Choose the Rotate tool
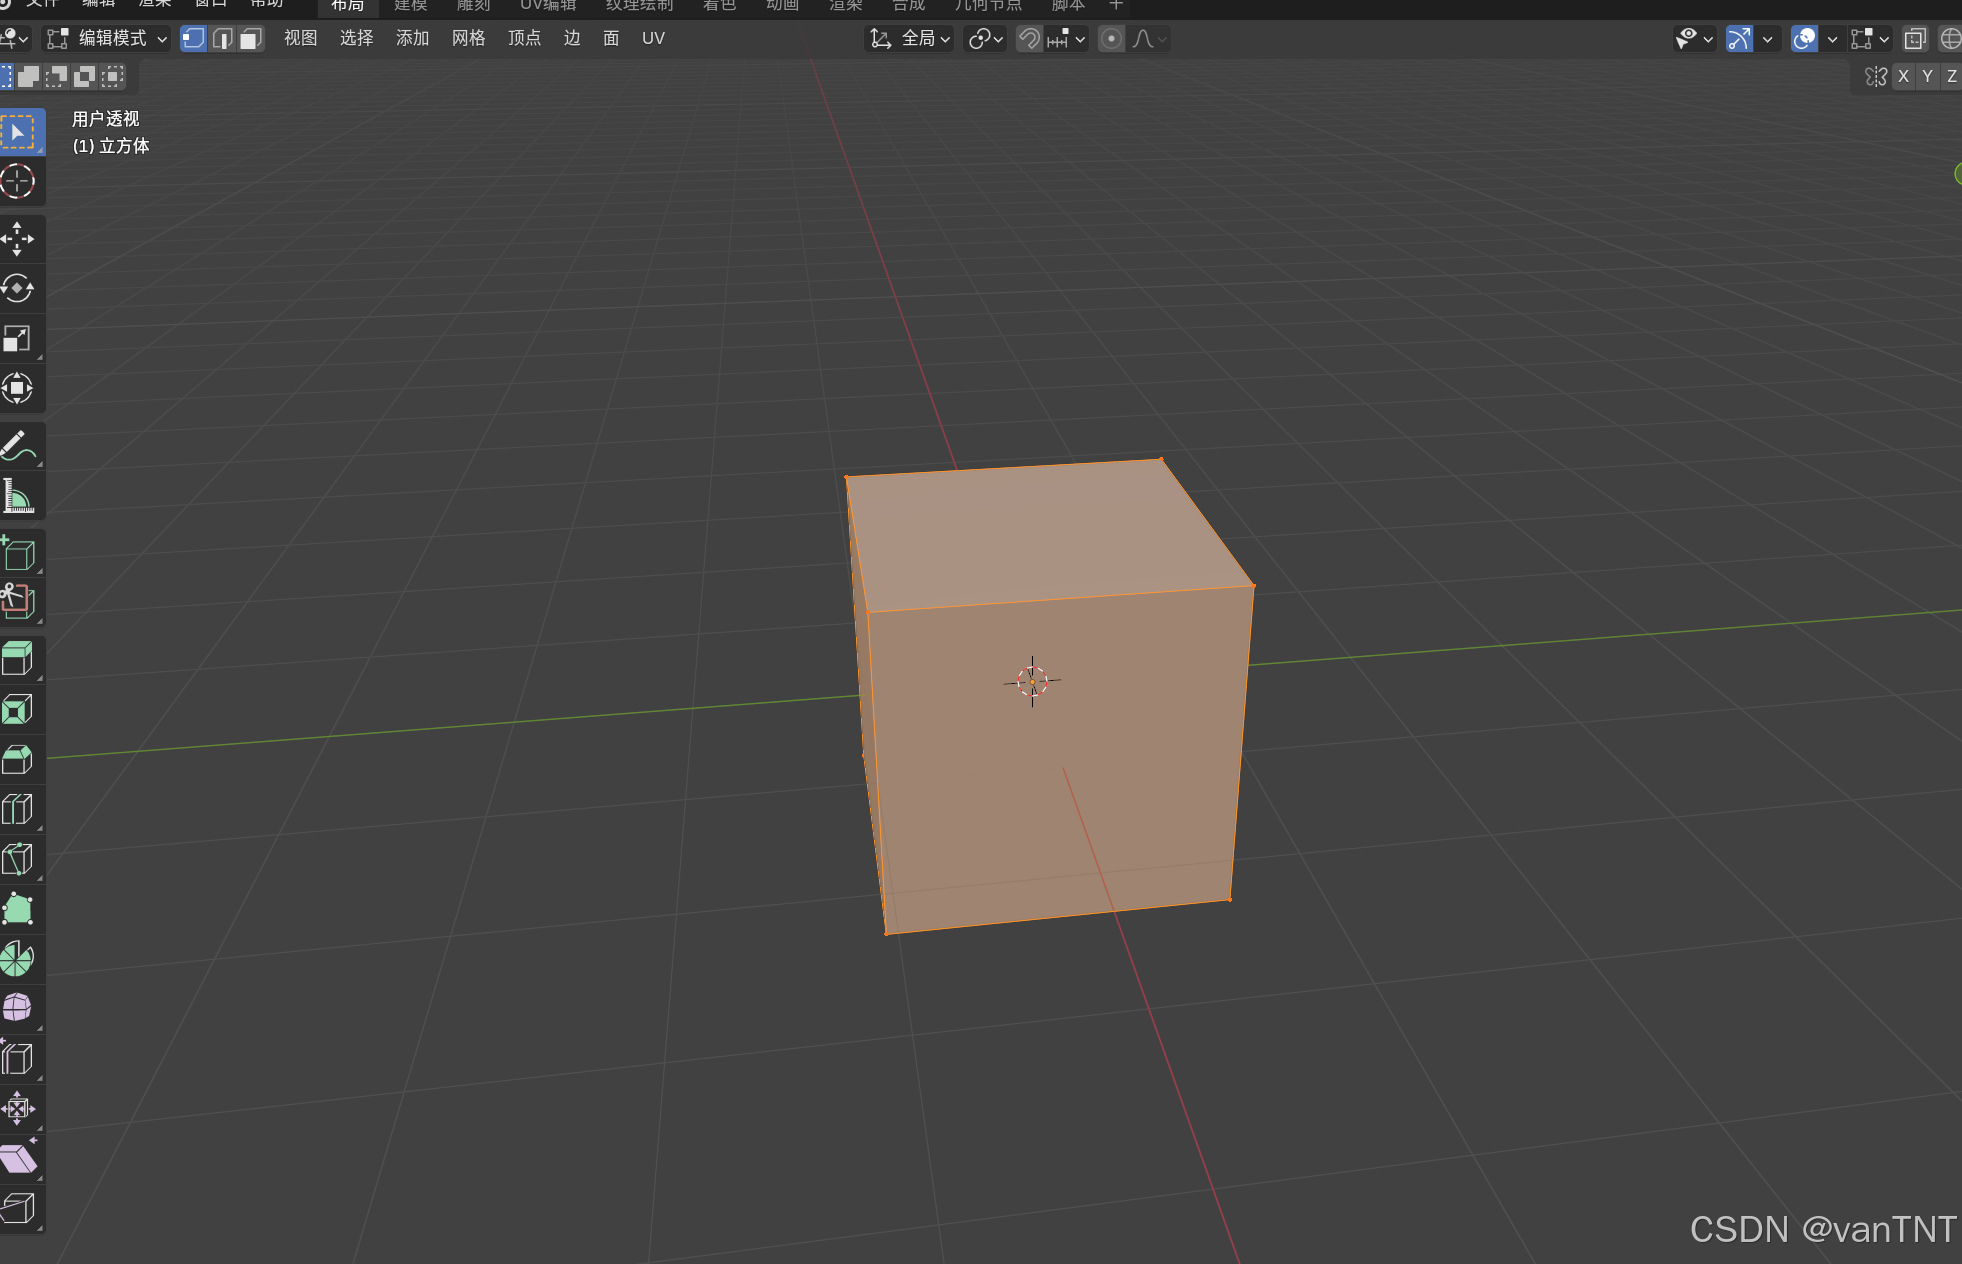This screenshot has width=1962, height=1264. 18,289
